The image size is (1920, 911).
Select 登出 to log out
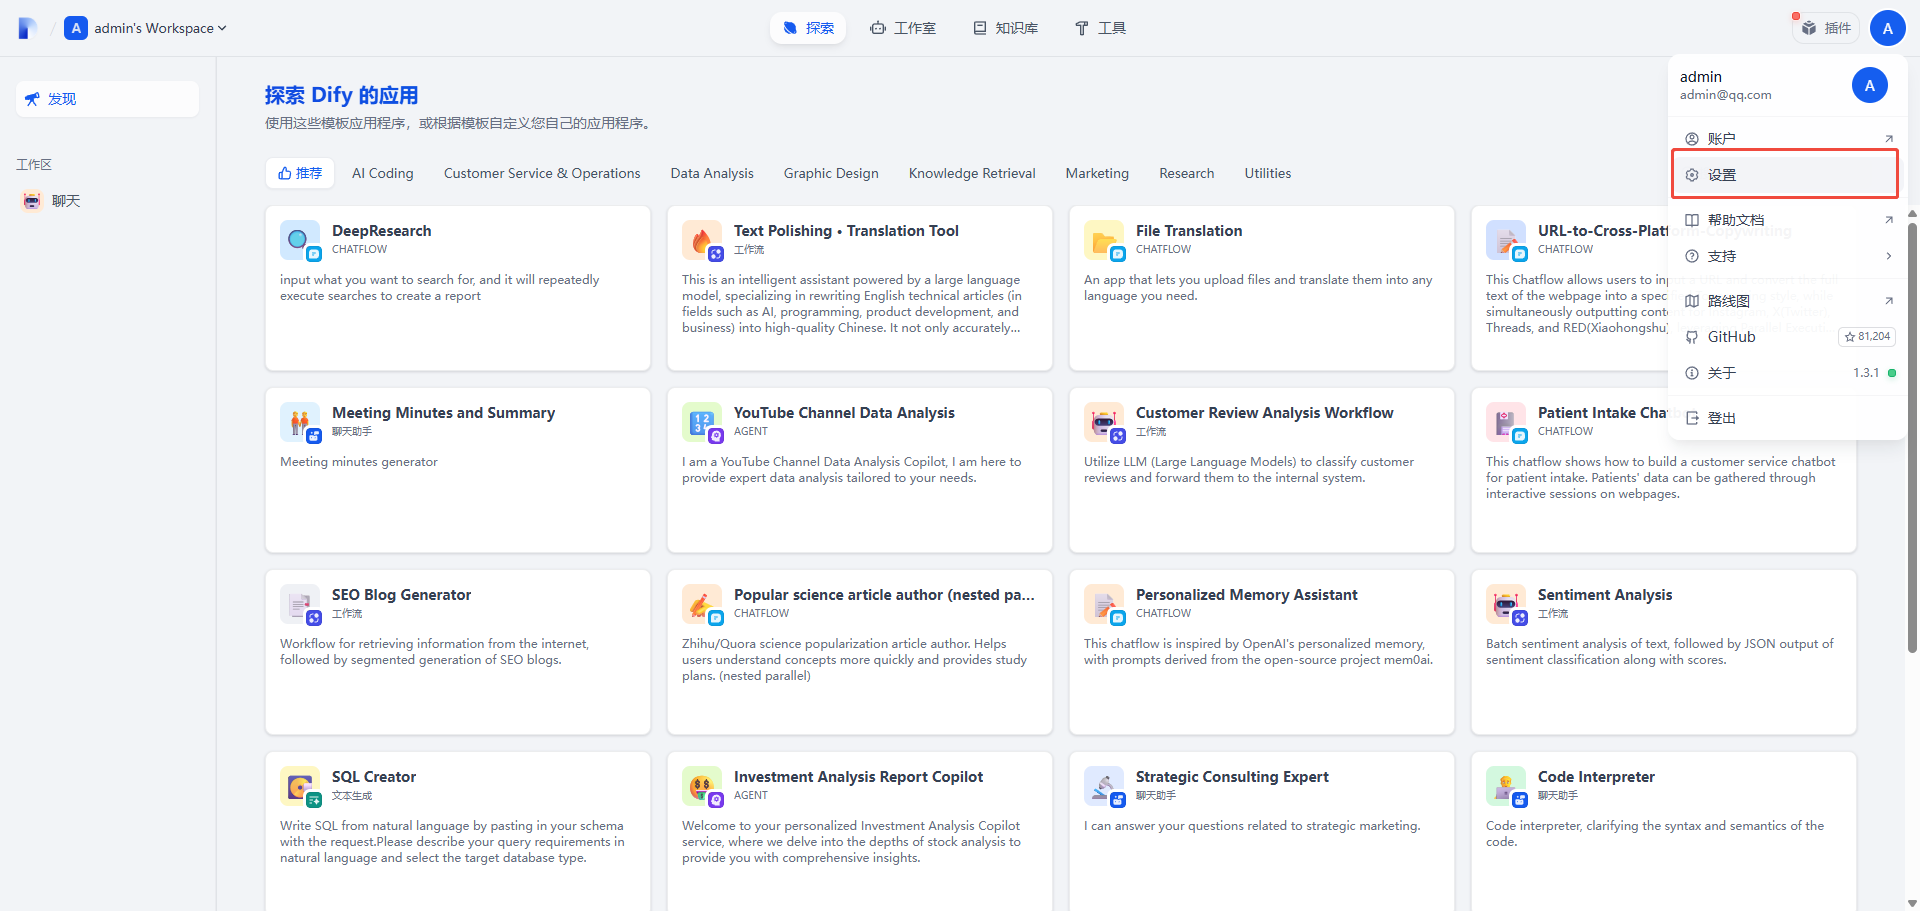pyautogui.click(x=1786, y=418)
